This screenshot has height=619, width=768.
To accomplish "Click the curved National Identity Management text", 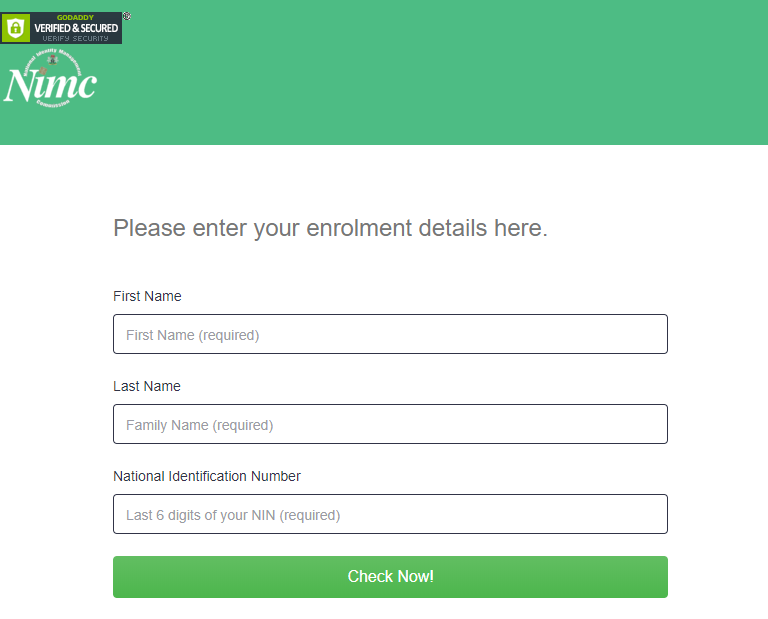I will [52, 60].
